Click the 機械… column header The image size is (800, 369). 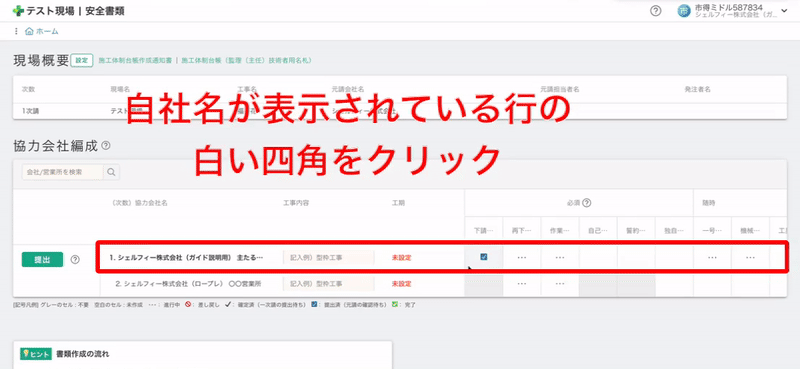(751, 231)
